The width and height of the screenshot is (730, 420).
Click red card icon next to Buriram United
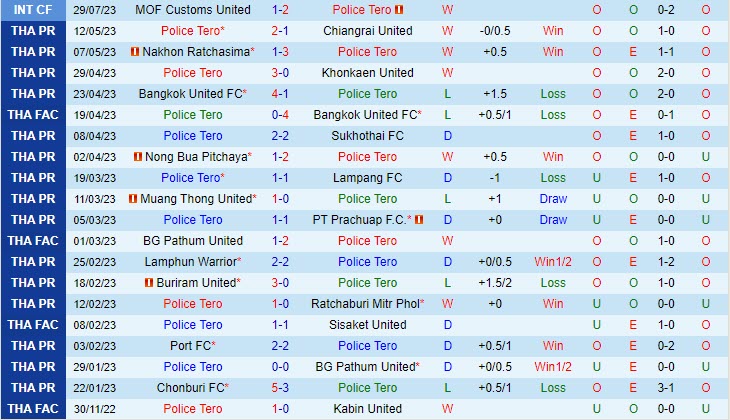pos(149,283)
